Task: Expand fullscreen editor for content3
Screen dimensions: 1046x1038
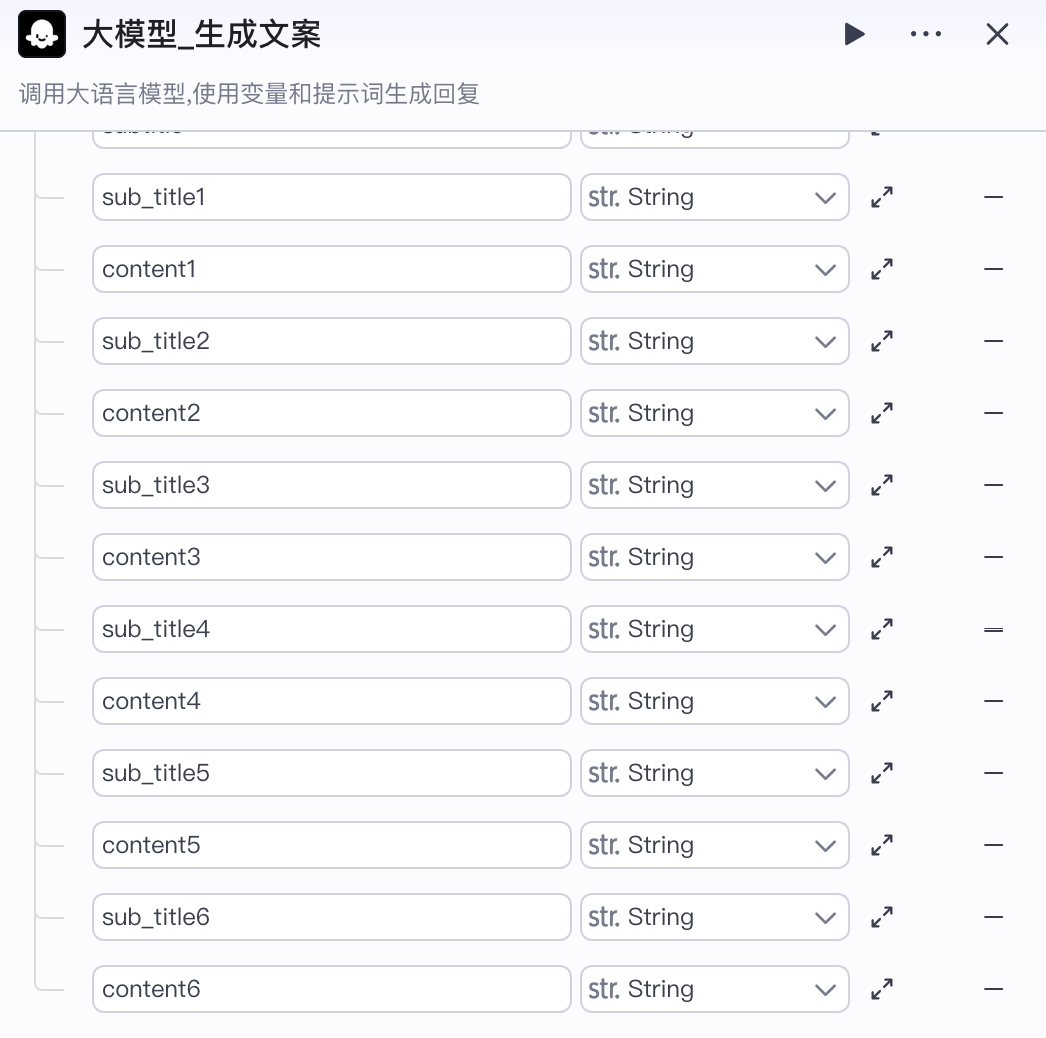Action: 881,557
